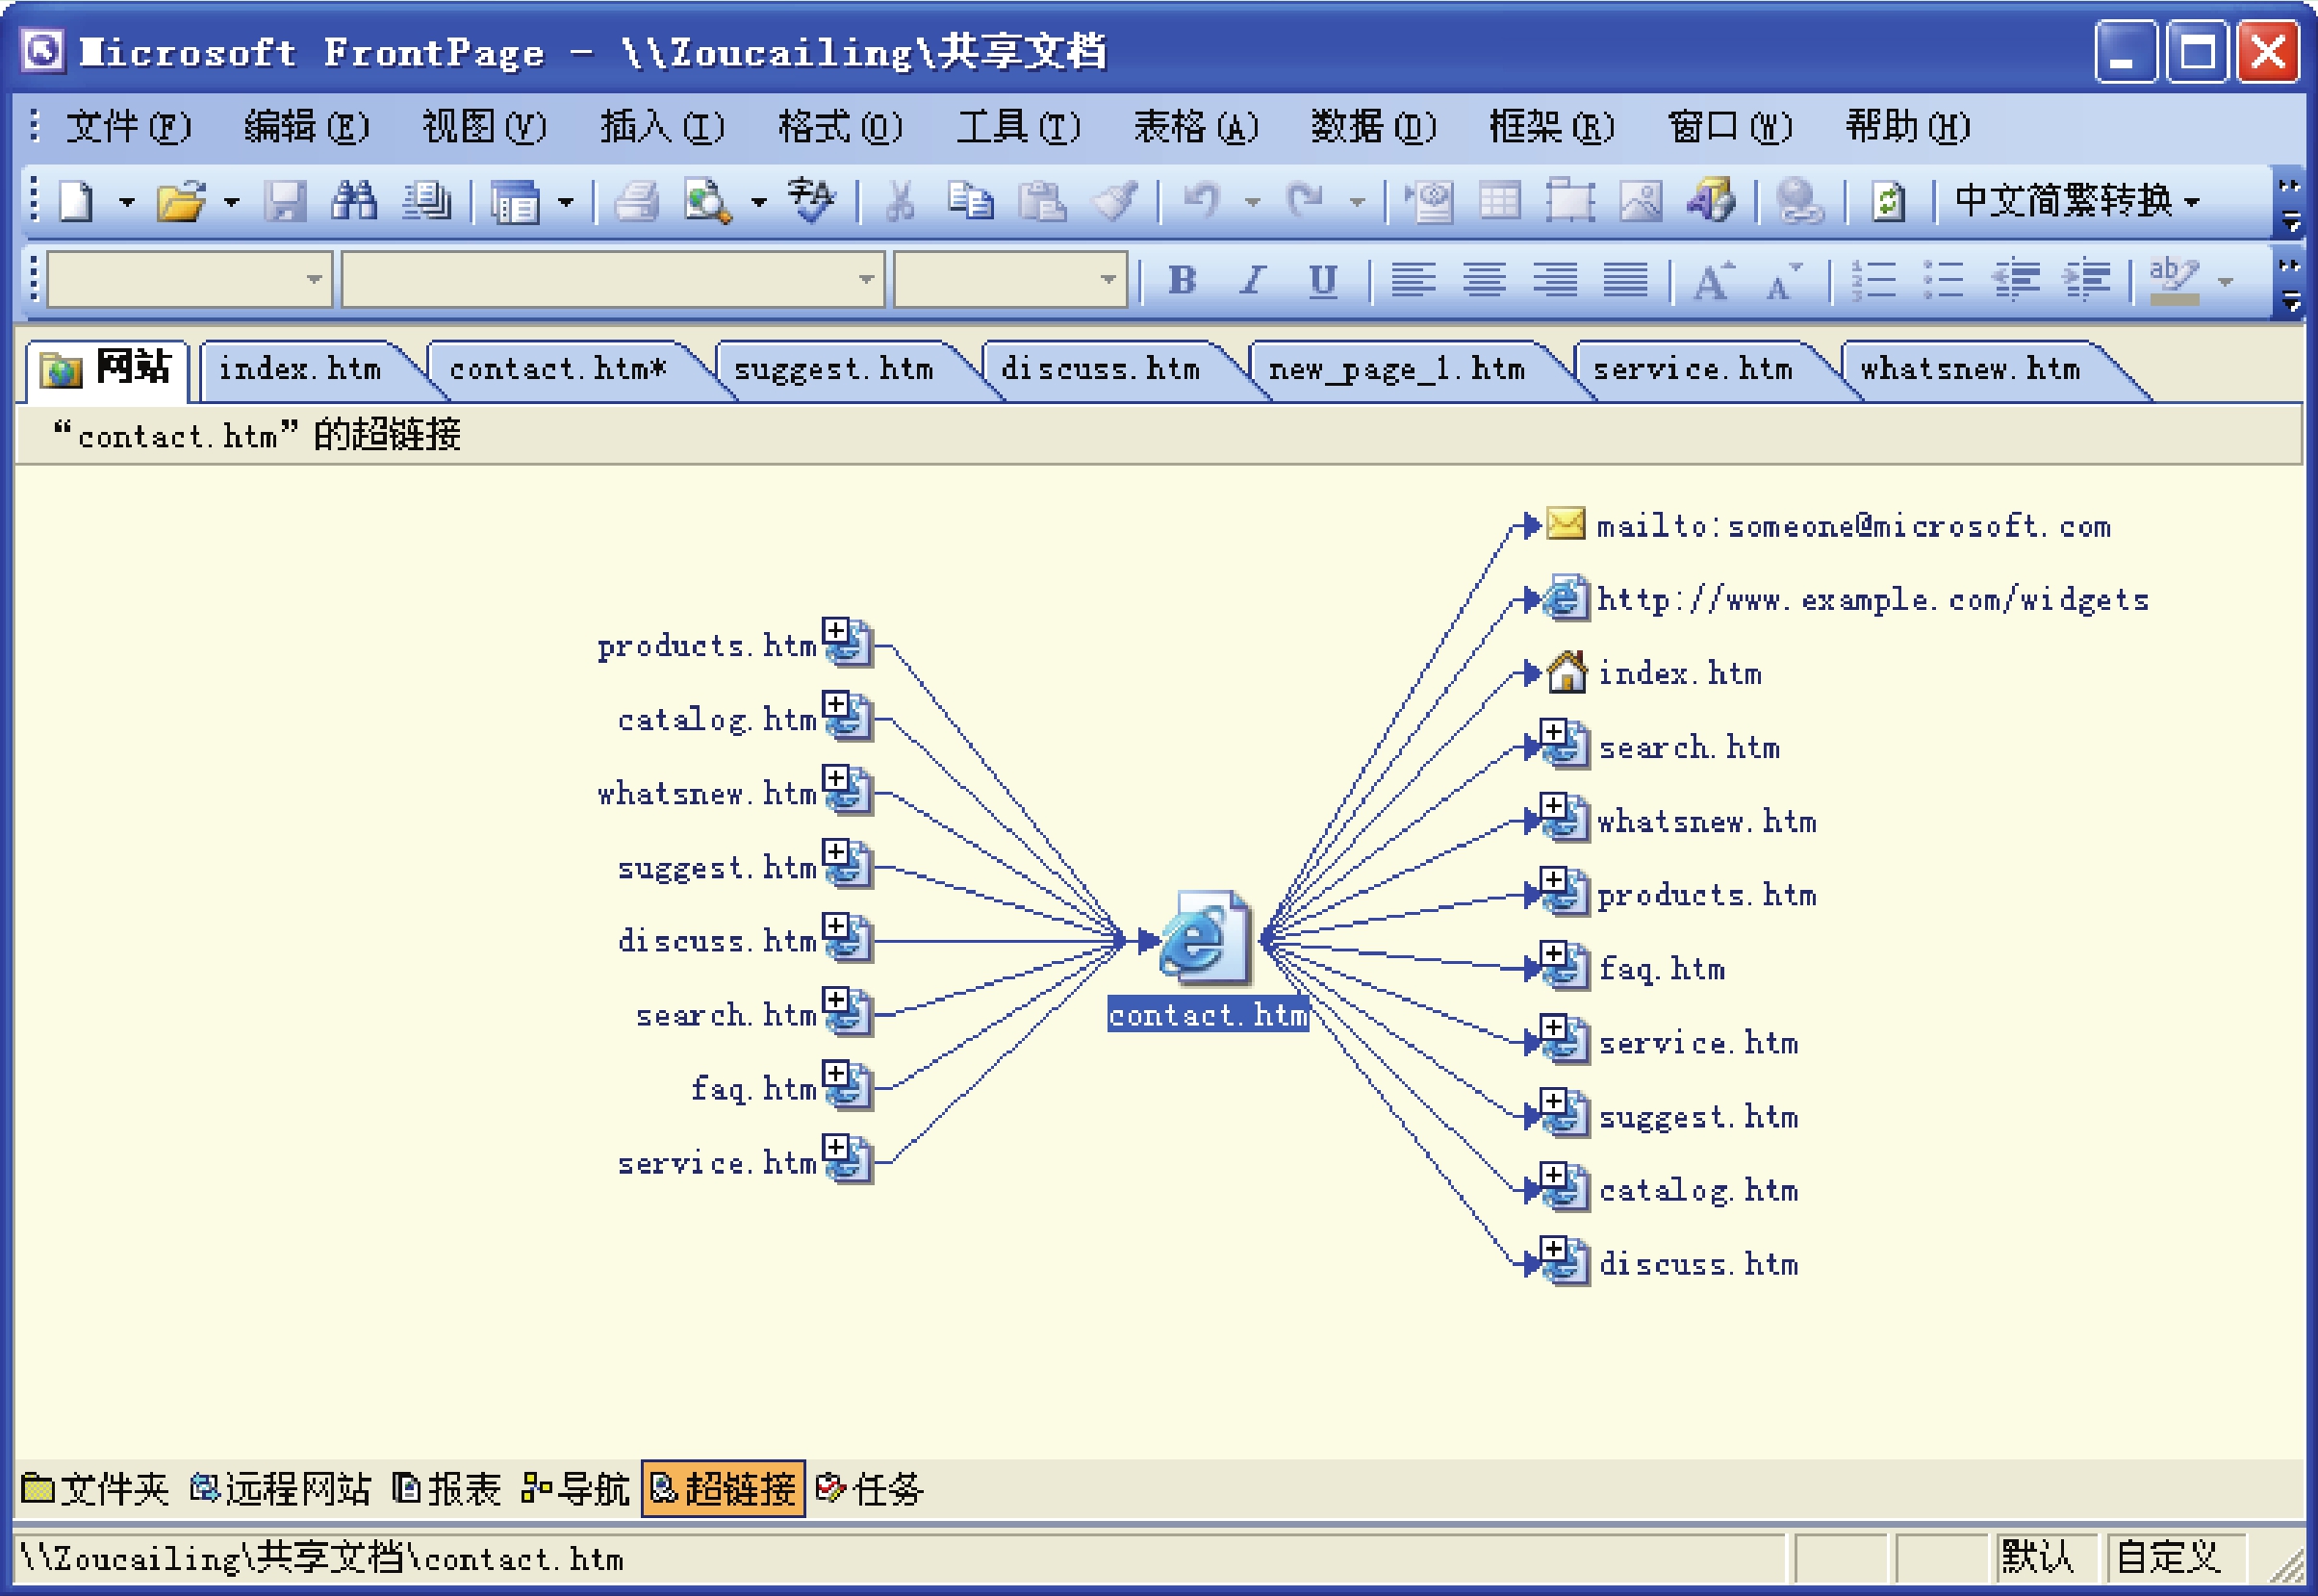The height and width of the screenshot is (1596, 2318).
Task: Toggle justify alignment
Action: (x=1626, y=280)
